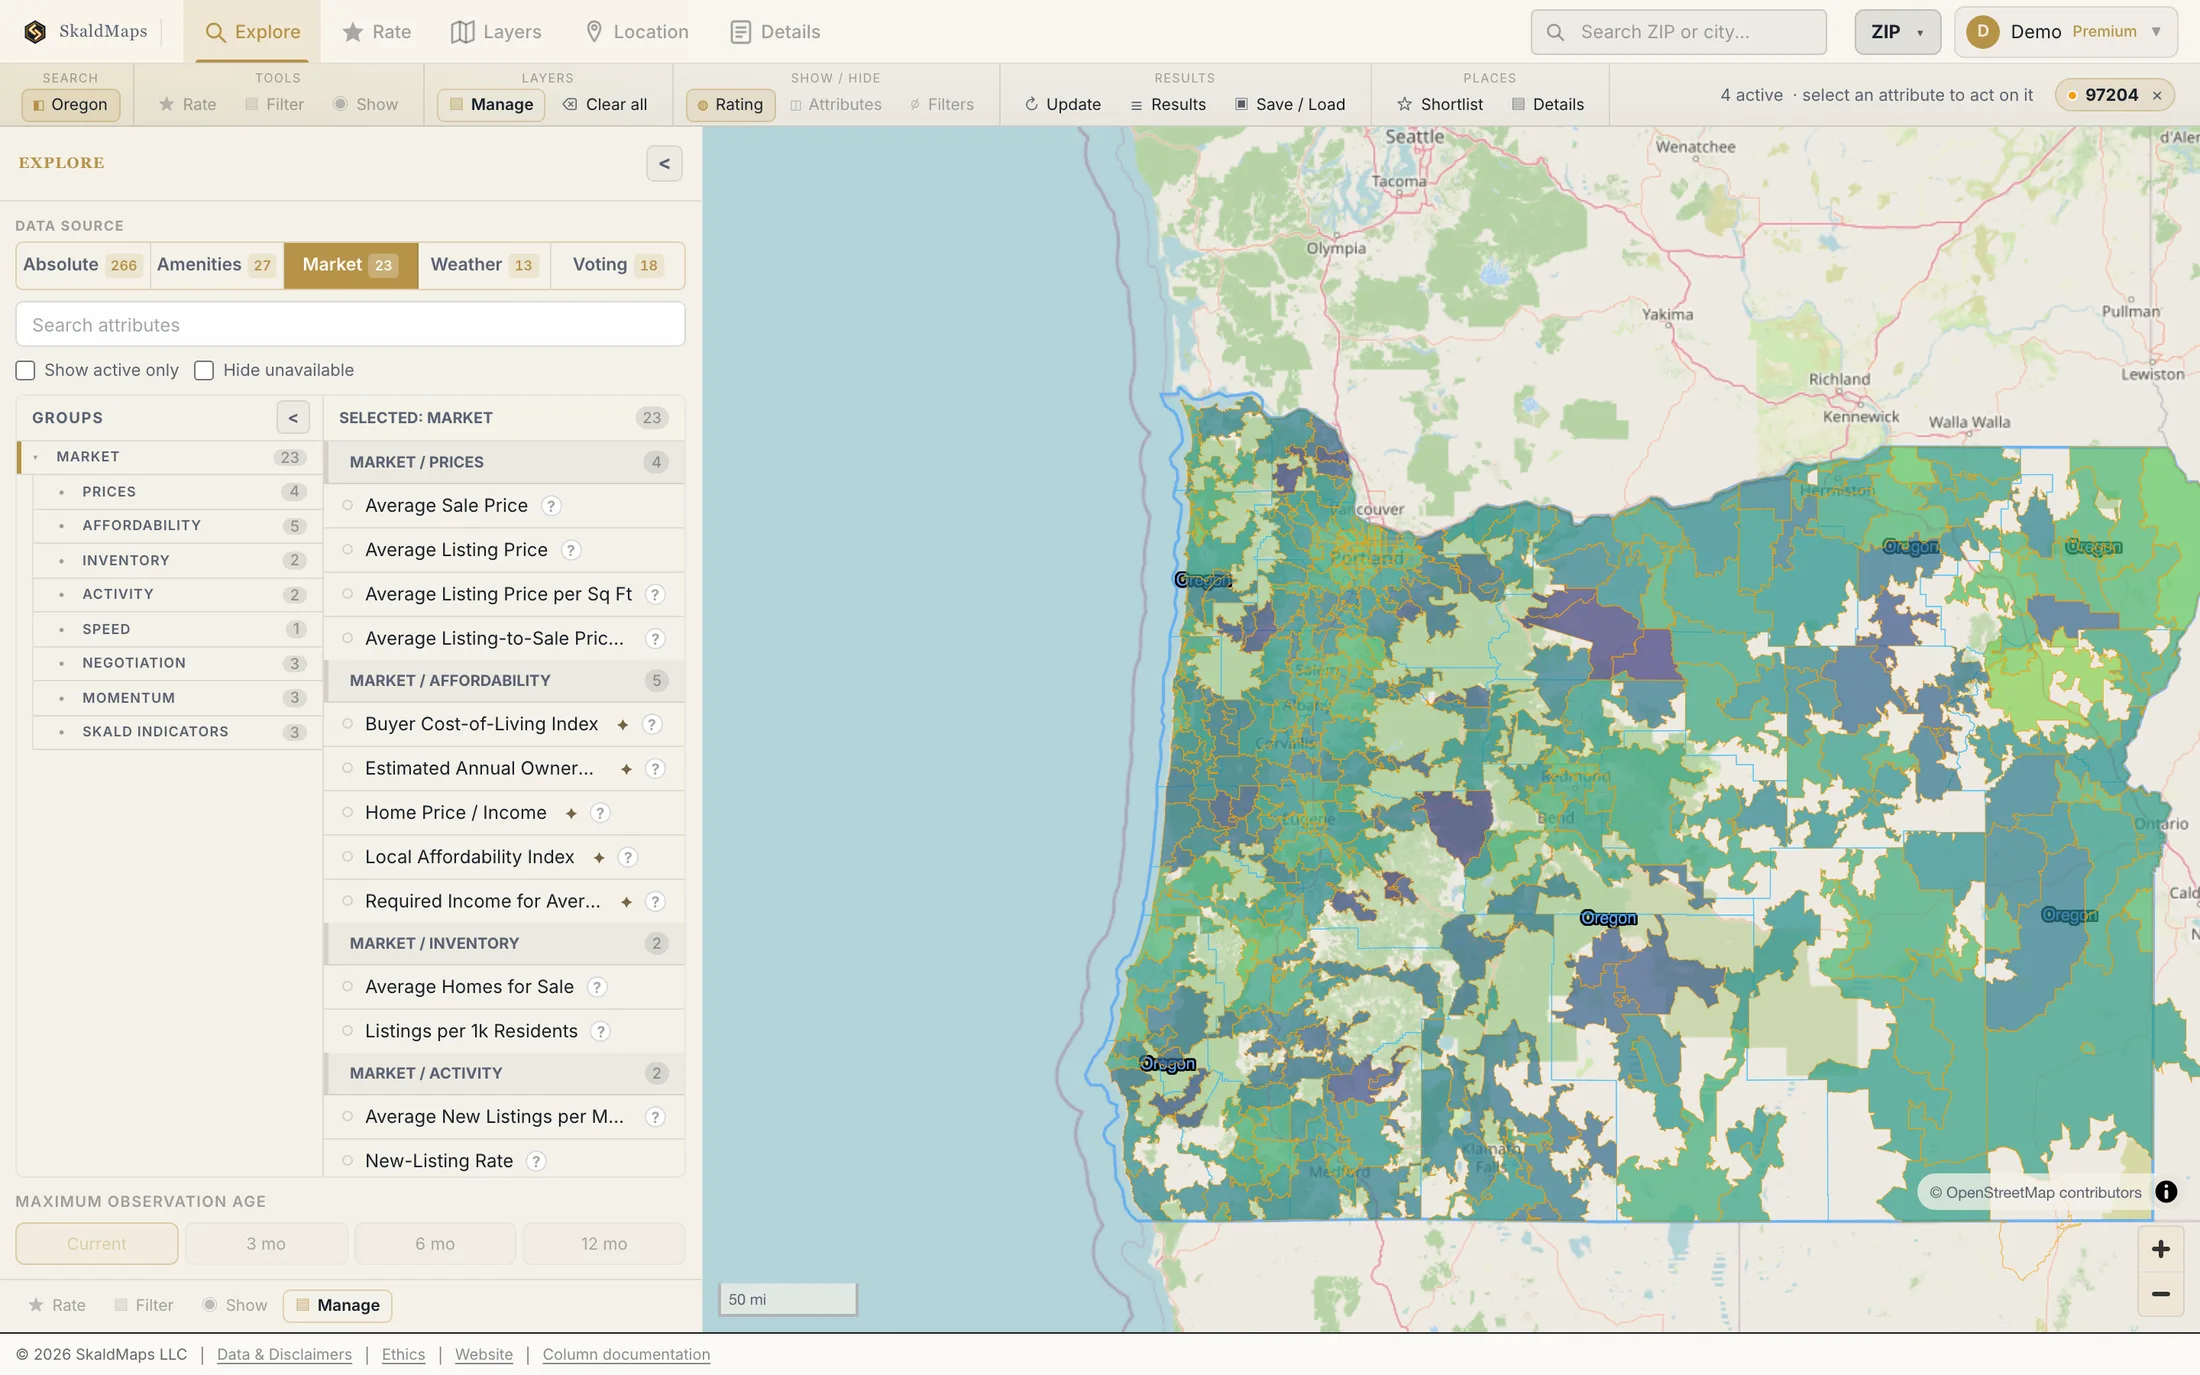
Task: Open the Shortlist star in Places
Action: click(1439, 104)
